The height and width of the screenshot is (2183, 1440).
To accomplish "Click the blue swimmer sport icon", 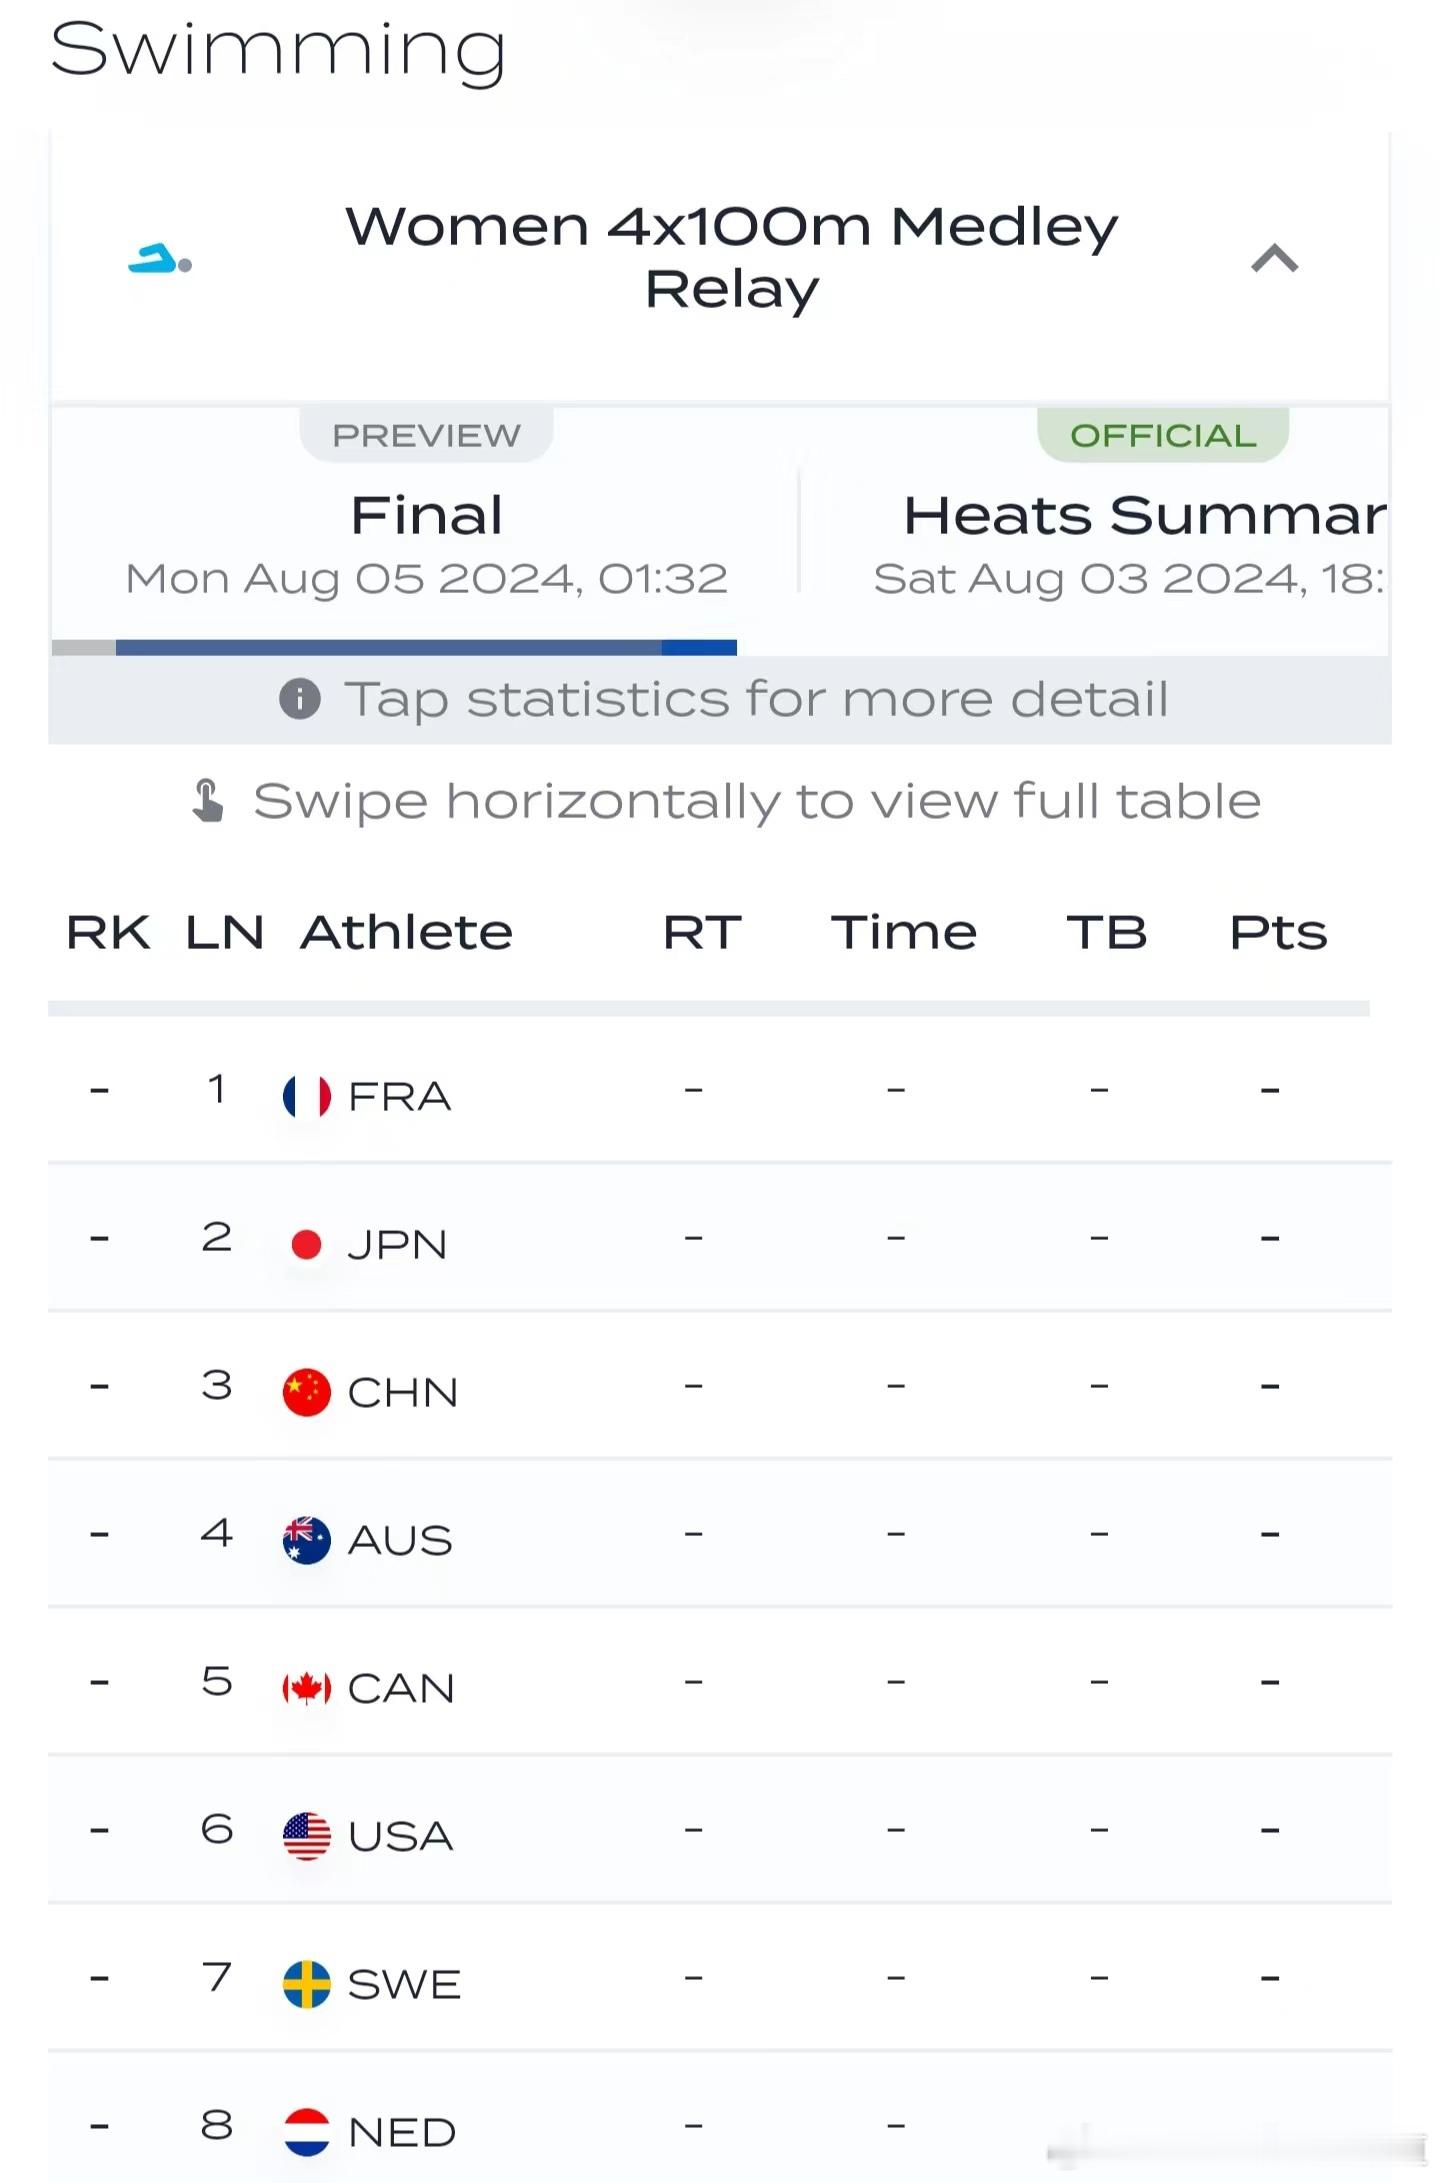I will pos(160,259).
